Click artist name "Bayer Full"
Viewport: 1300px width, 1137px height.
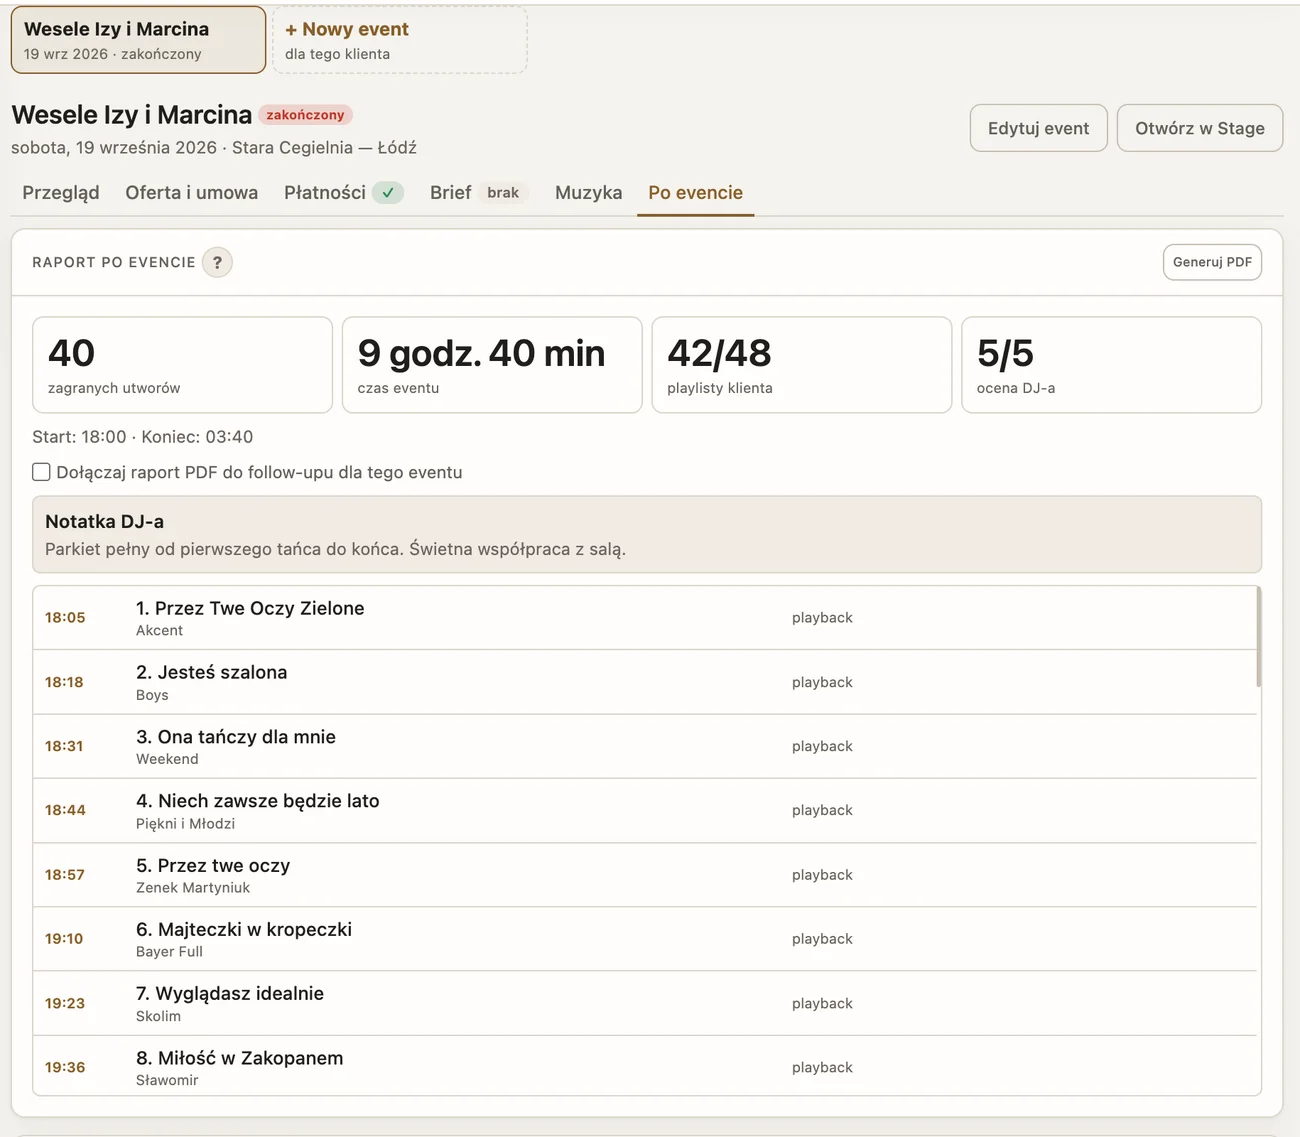coord(169,952)
